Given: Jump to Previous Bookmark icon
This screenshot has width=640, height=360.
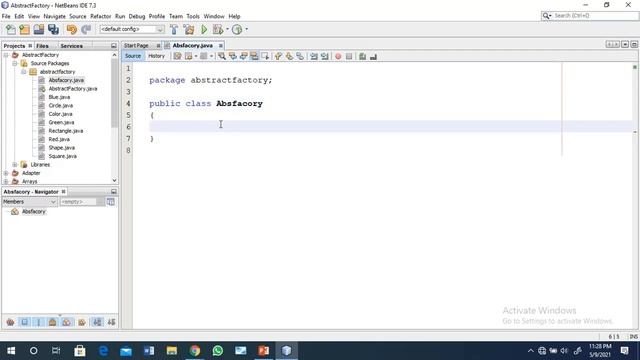Looking at the screenshot, I should pyautogui.click(x=278, y=56).
